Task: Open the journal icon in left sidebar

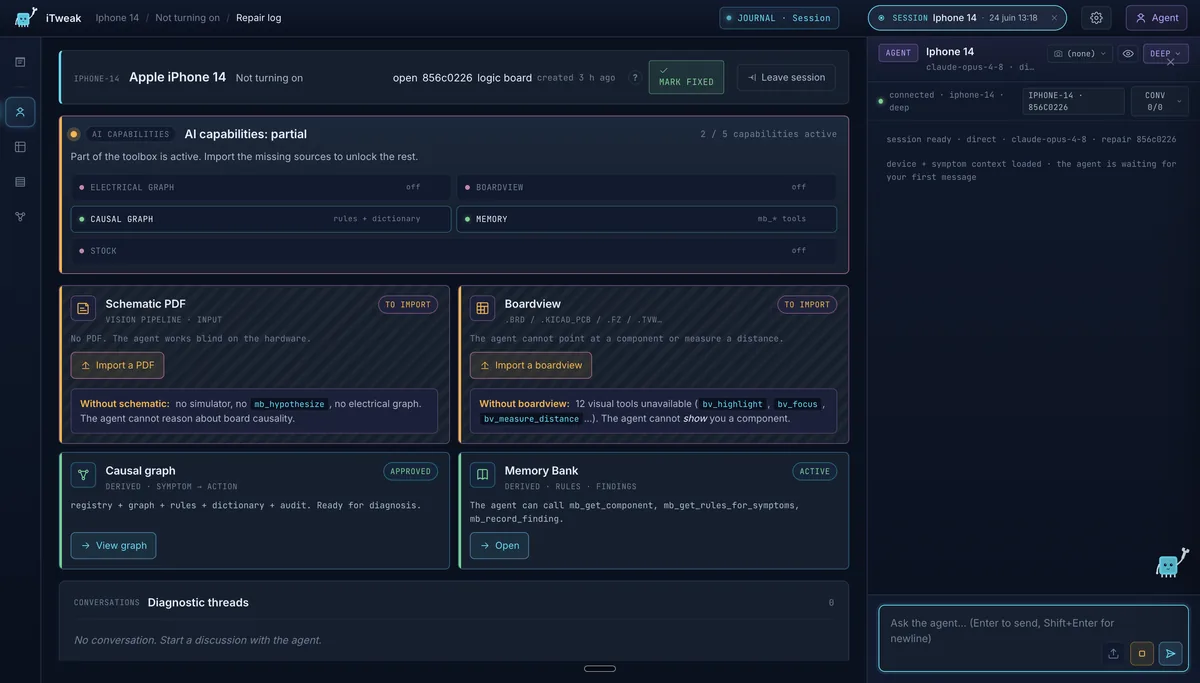Action: [x=20, y=62]
